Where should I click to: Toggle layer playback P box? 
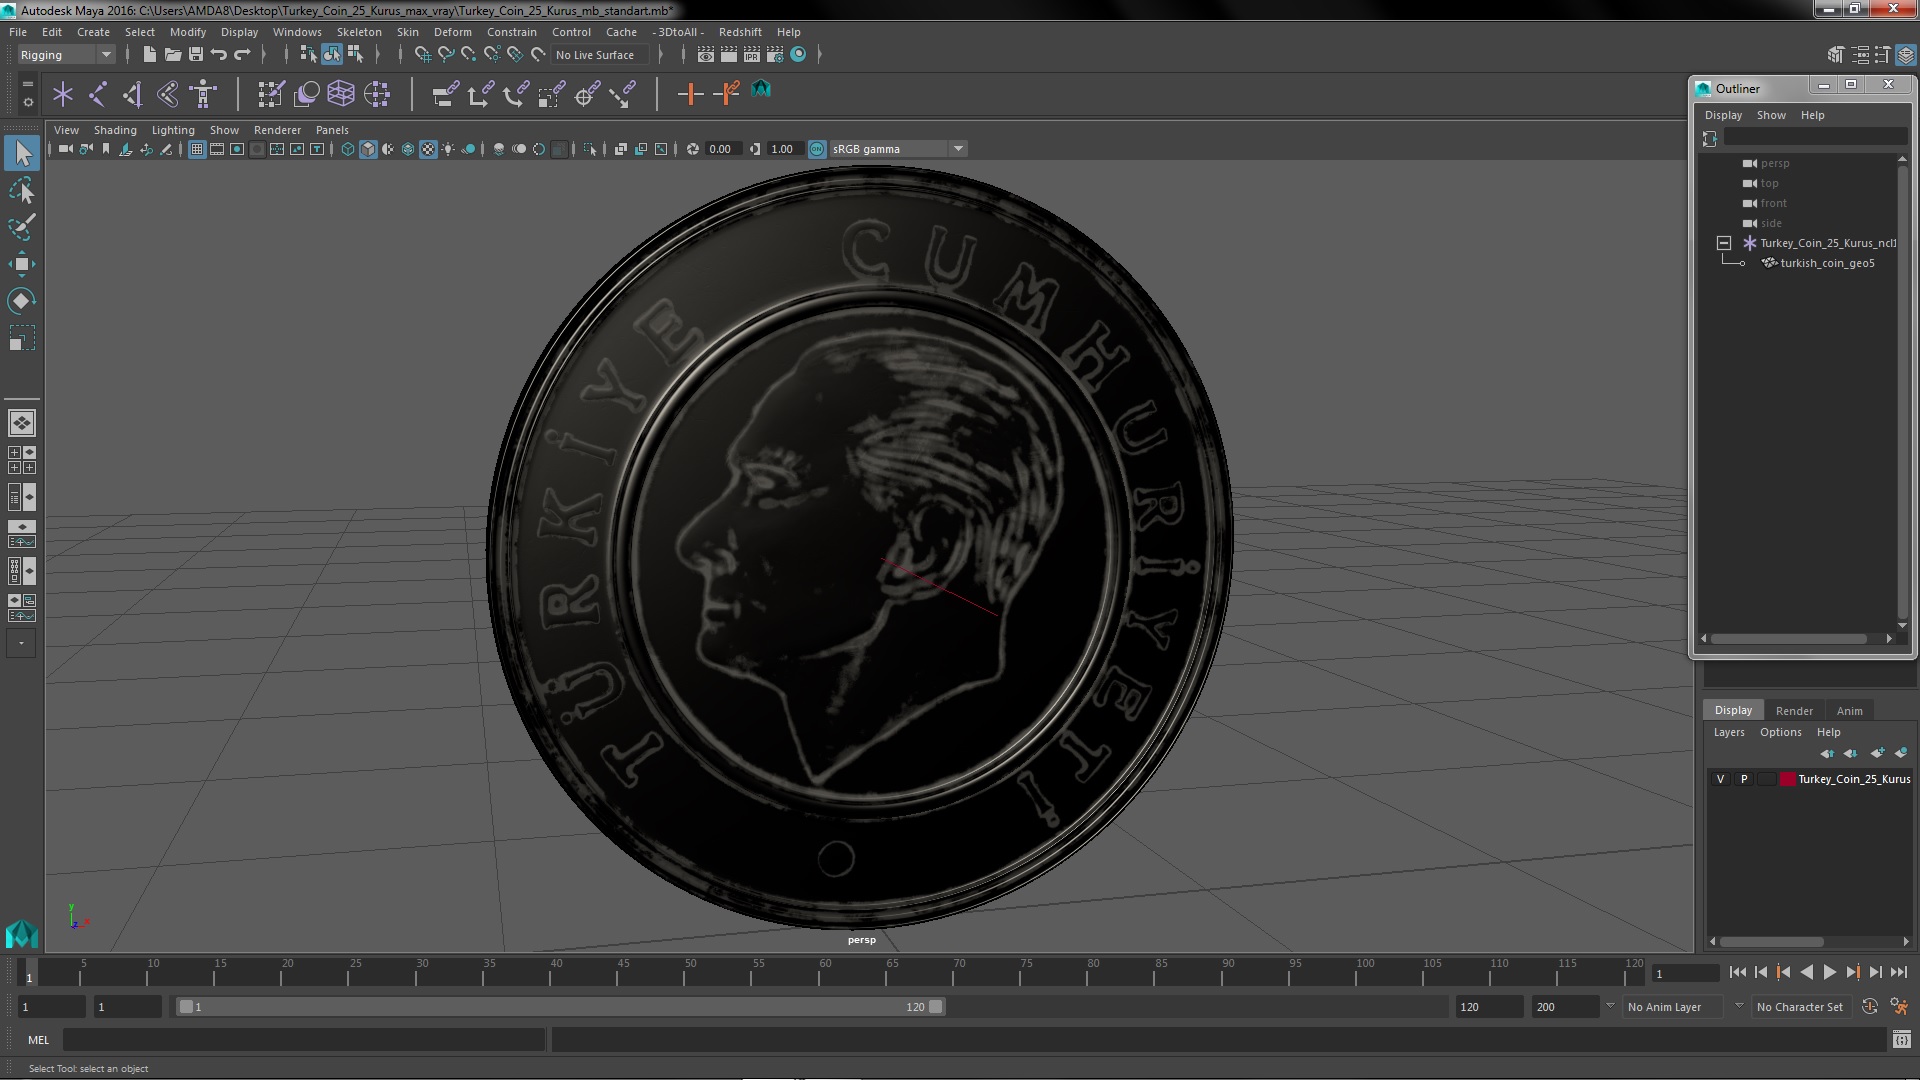coord(1744,779)
